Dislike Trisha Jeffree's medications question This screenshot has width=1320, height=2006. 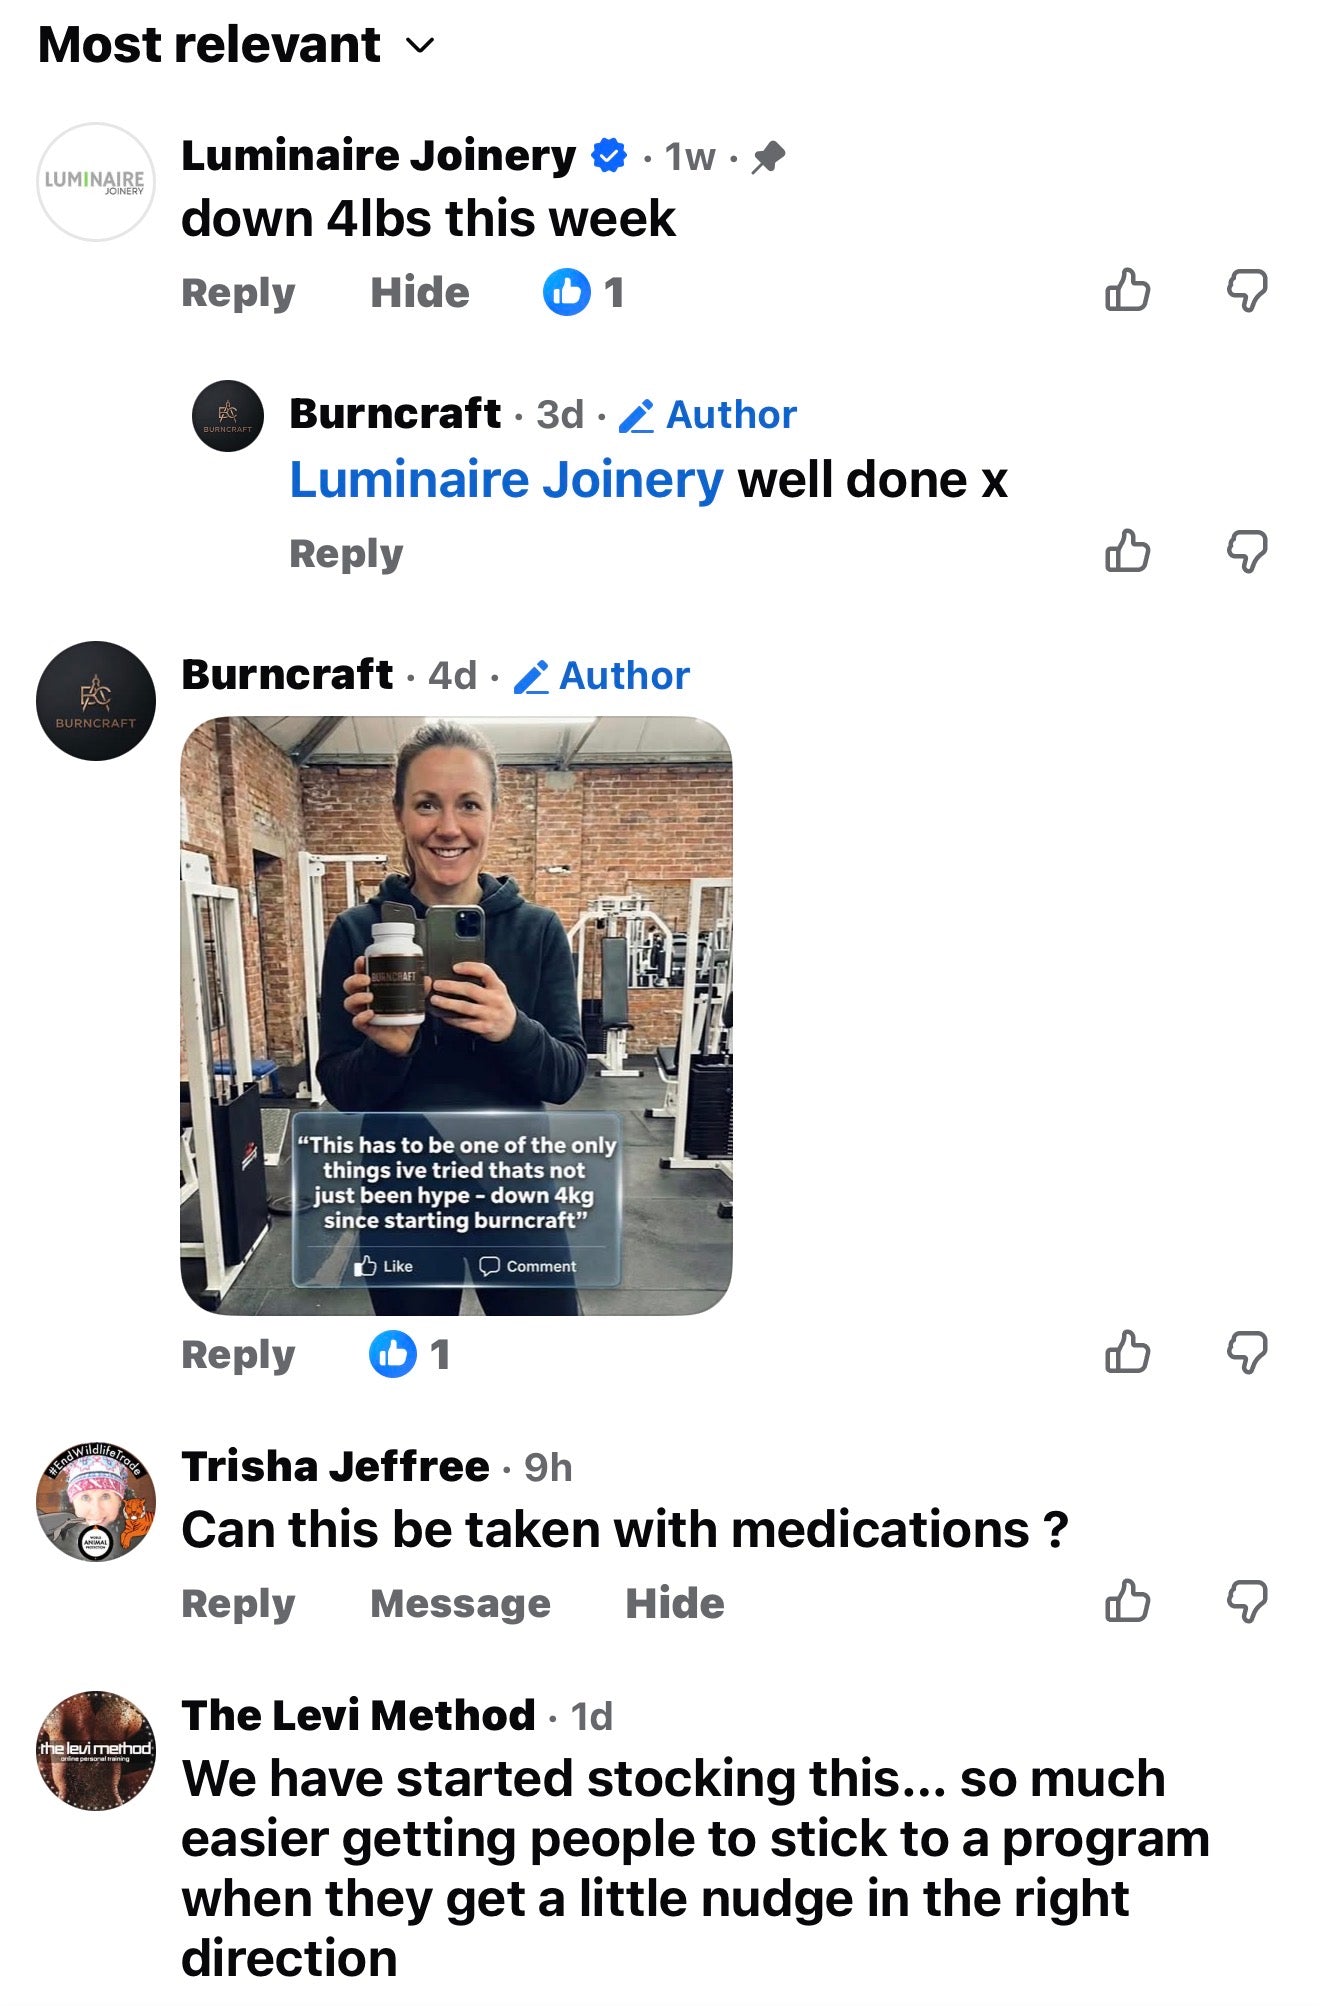click(x=1247, y=1602)
